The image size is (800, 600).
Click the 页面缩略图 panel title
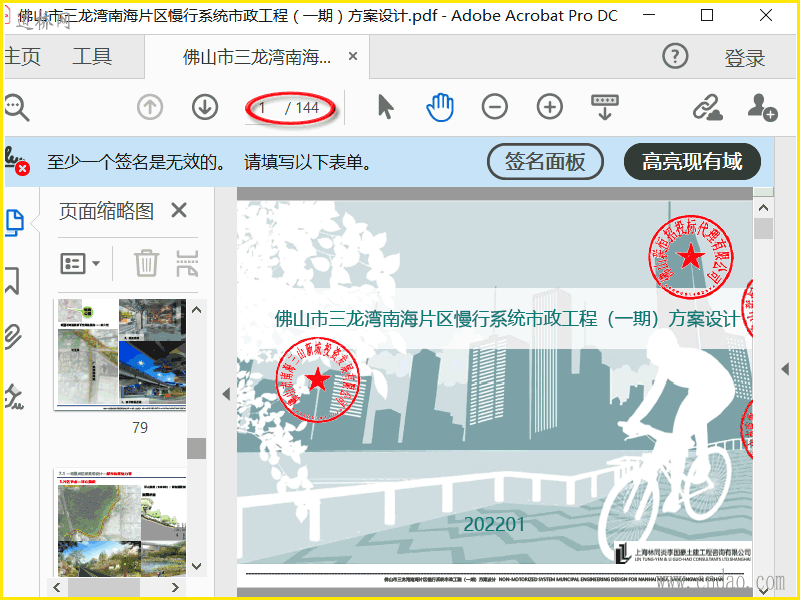pos(107,211)
